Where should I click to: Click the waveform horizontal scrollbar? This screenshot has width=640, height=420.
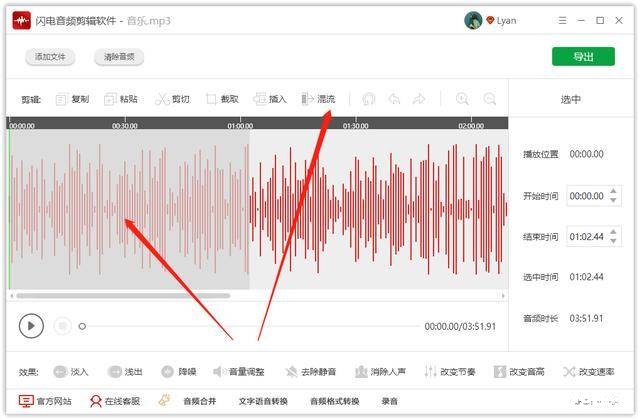click(x=123, y=296)
